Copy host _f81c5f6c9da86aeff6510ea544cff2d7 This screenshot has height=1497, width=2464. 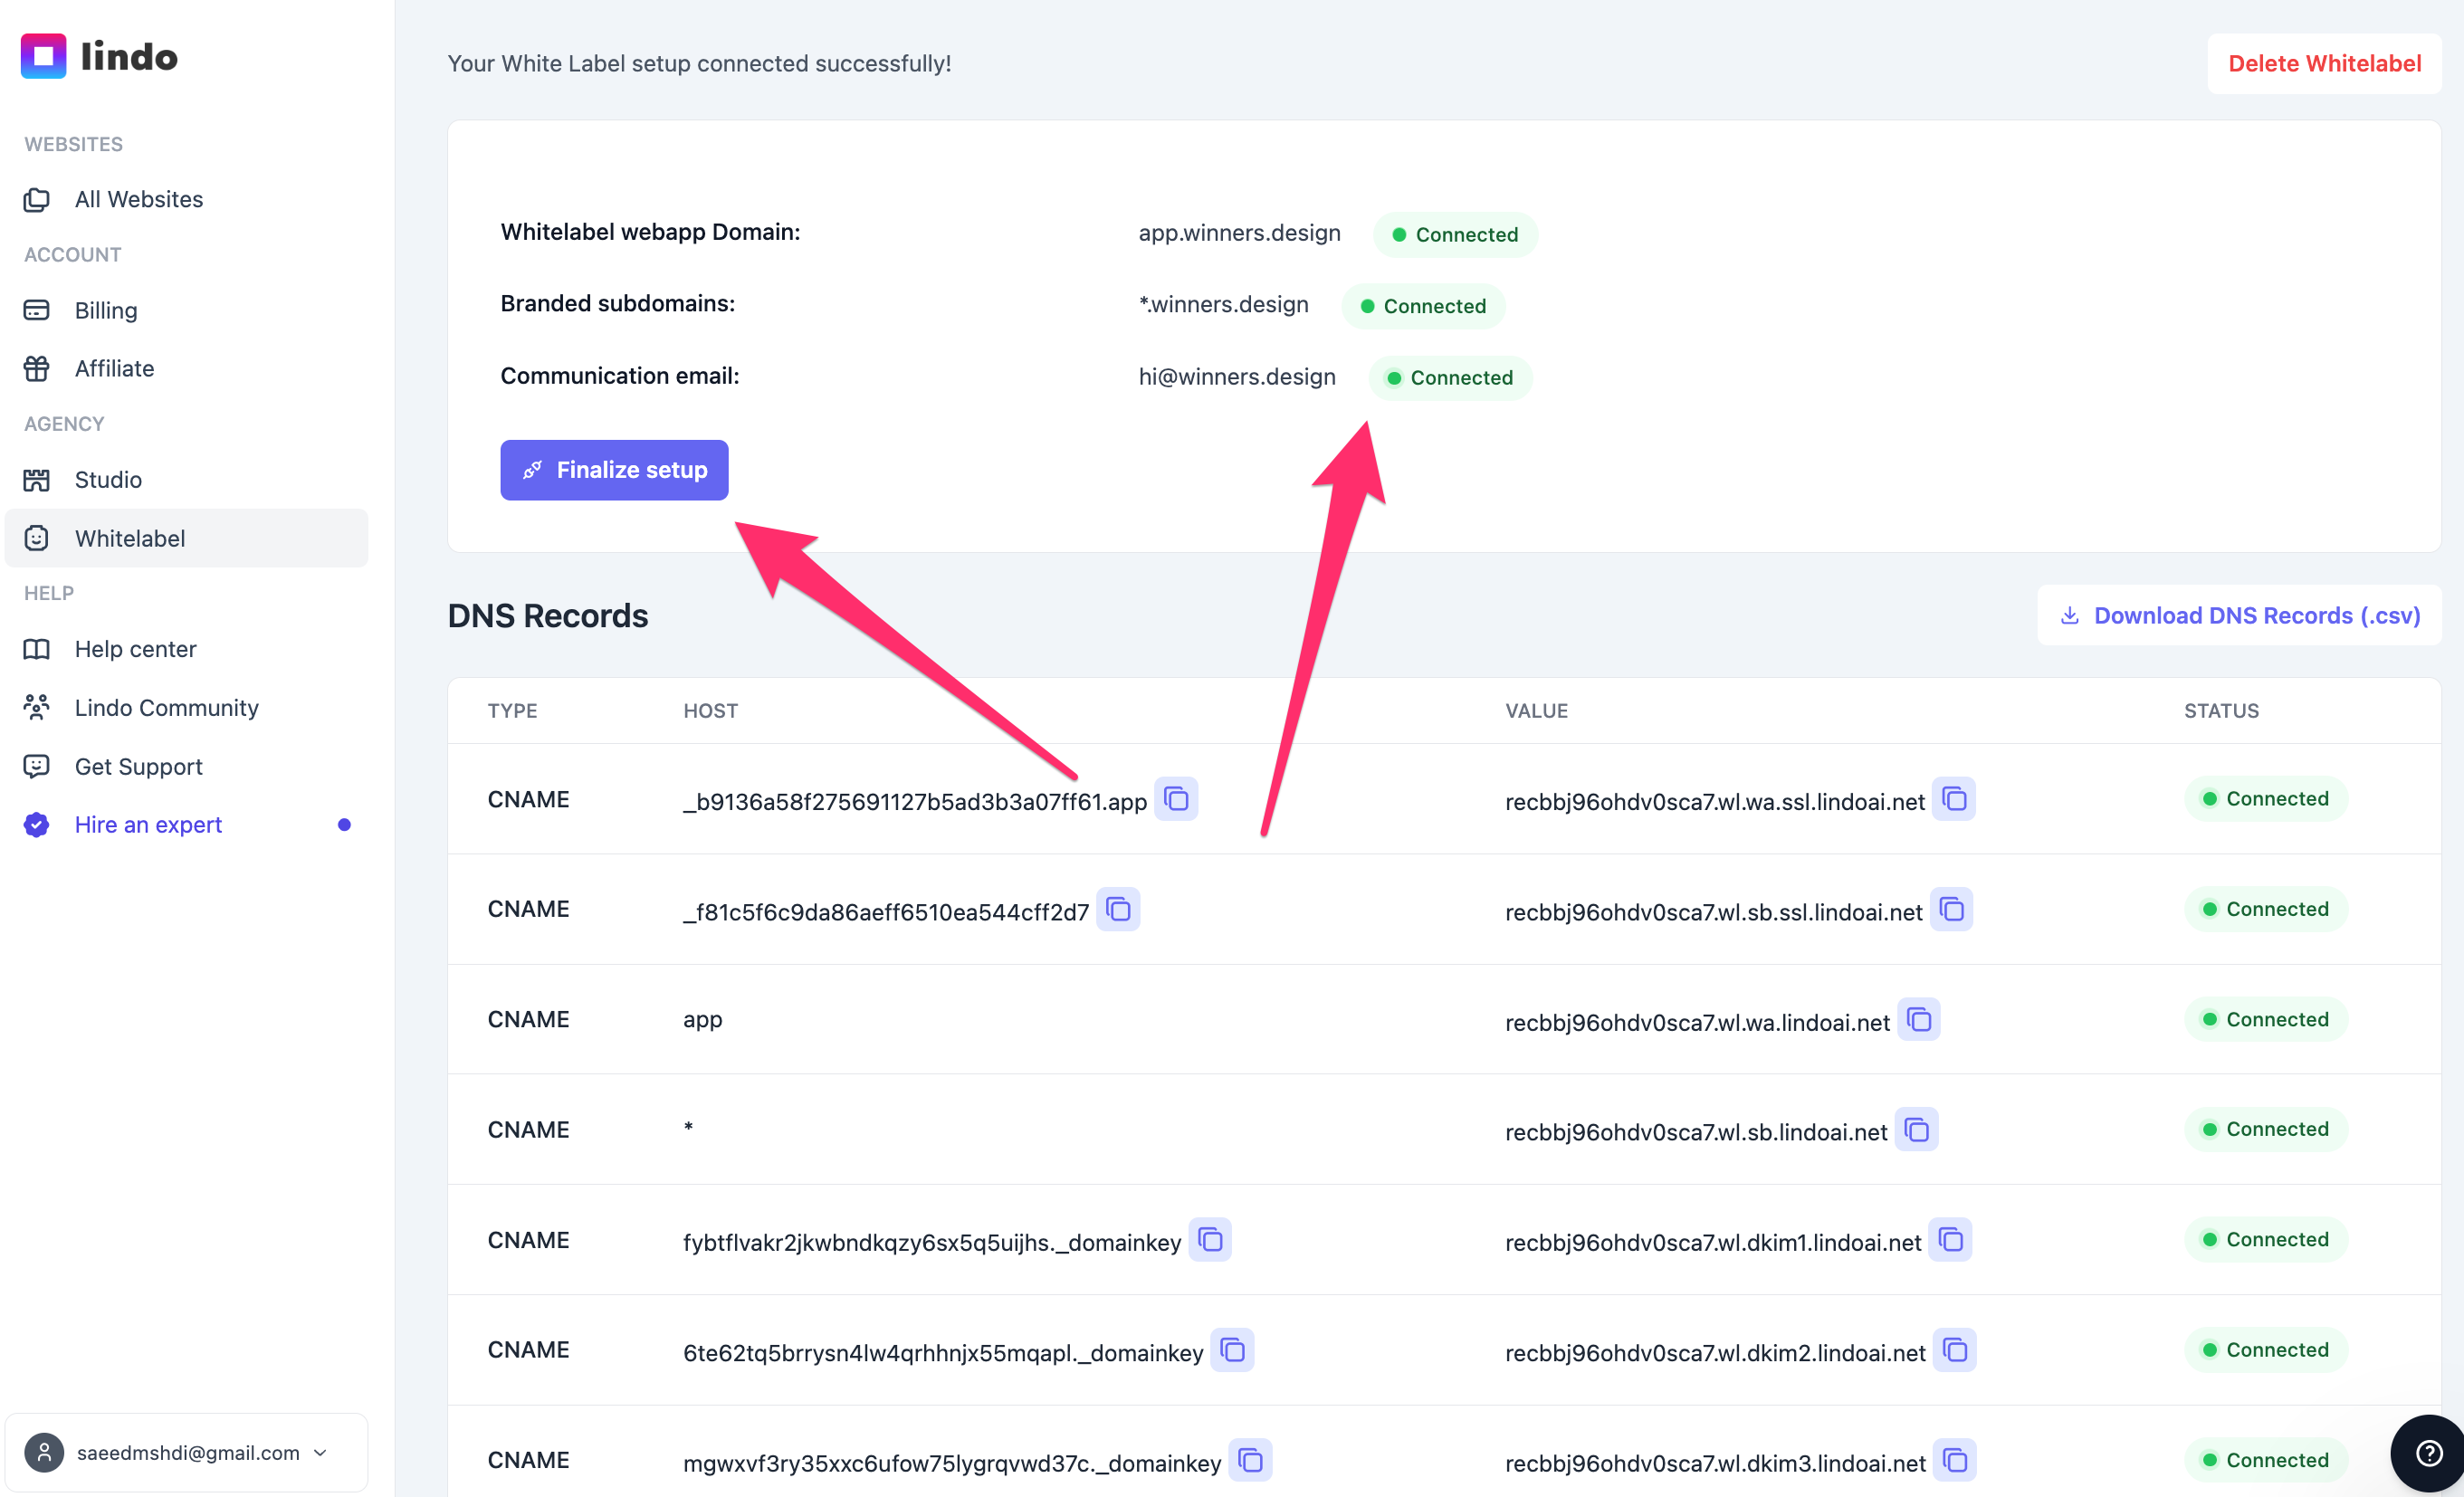(1118, 909)
